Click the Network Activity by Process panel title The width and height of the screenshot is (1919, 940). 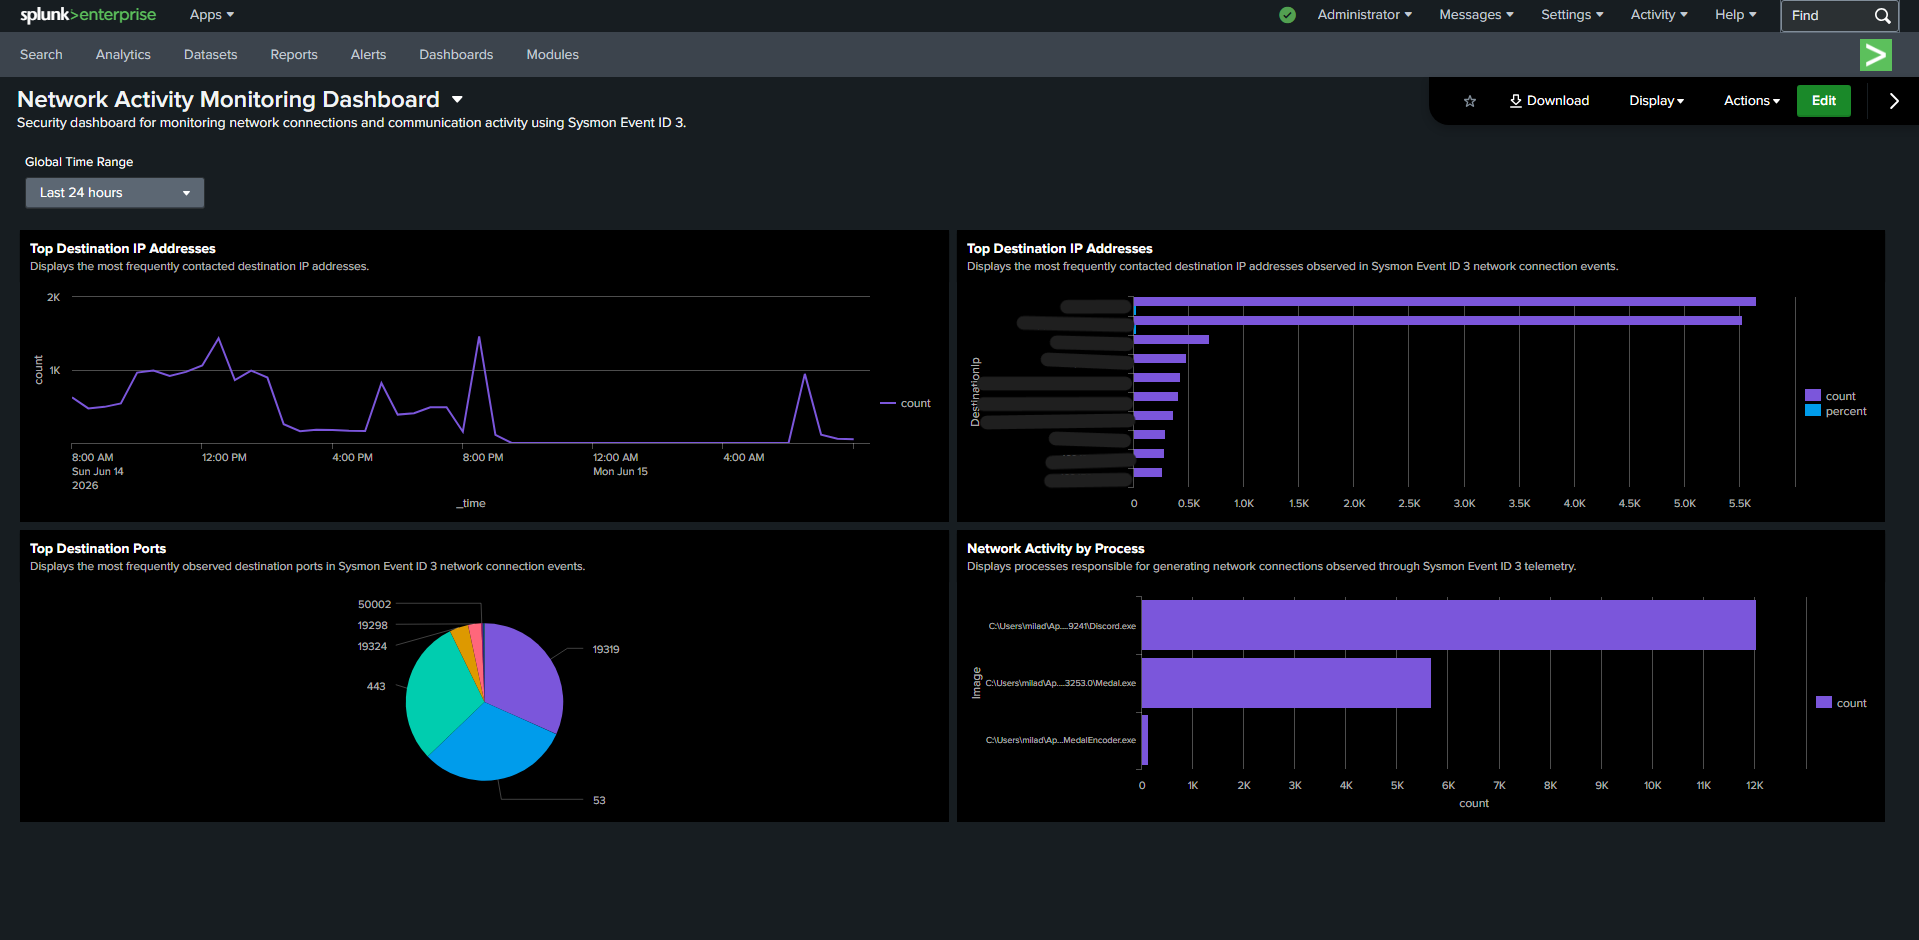(1056, 549)
